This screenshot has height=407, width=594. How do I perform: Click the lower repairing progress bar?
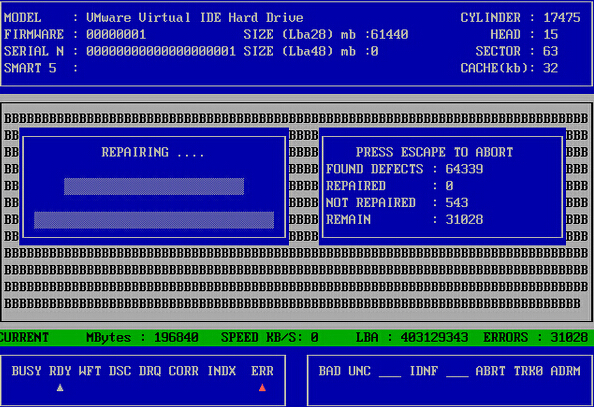pos(154,220)
